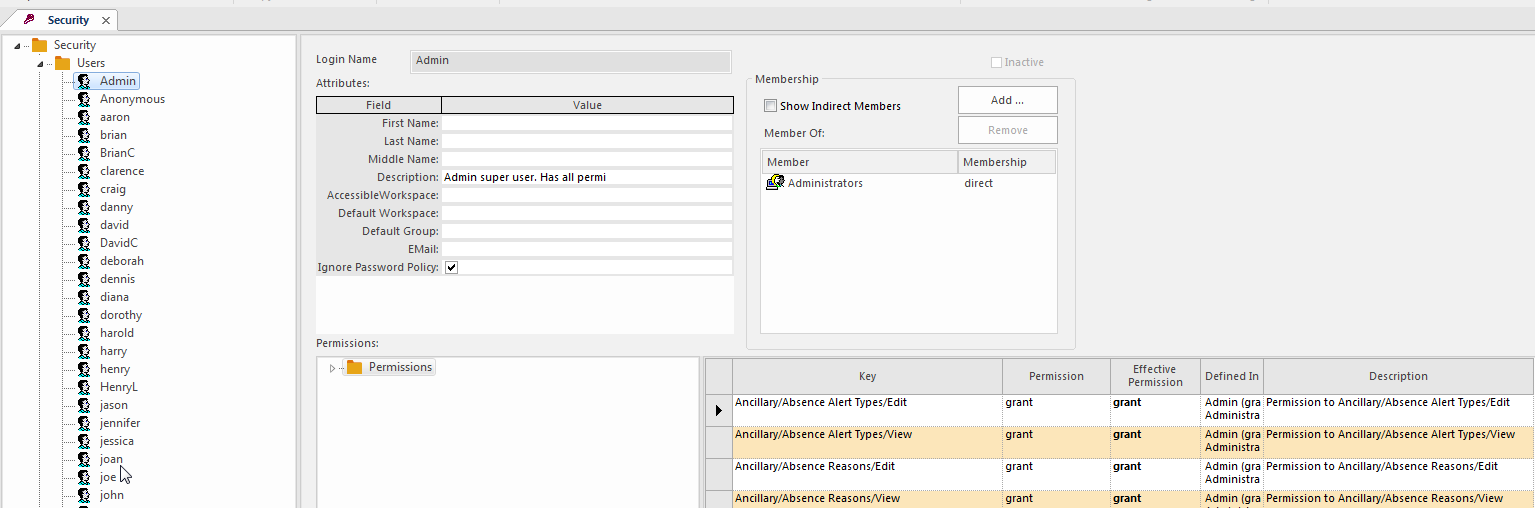1535x508 pixels.
Task: Collapse the Users tree node
Action: pos(40,64)
